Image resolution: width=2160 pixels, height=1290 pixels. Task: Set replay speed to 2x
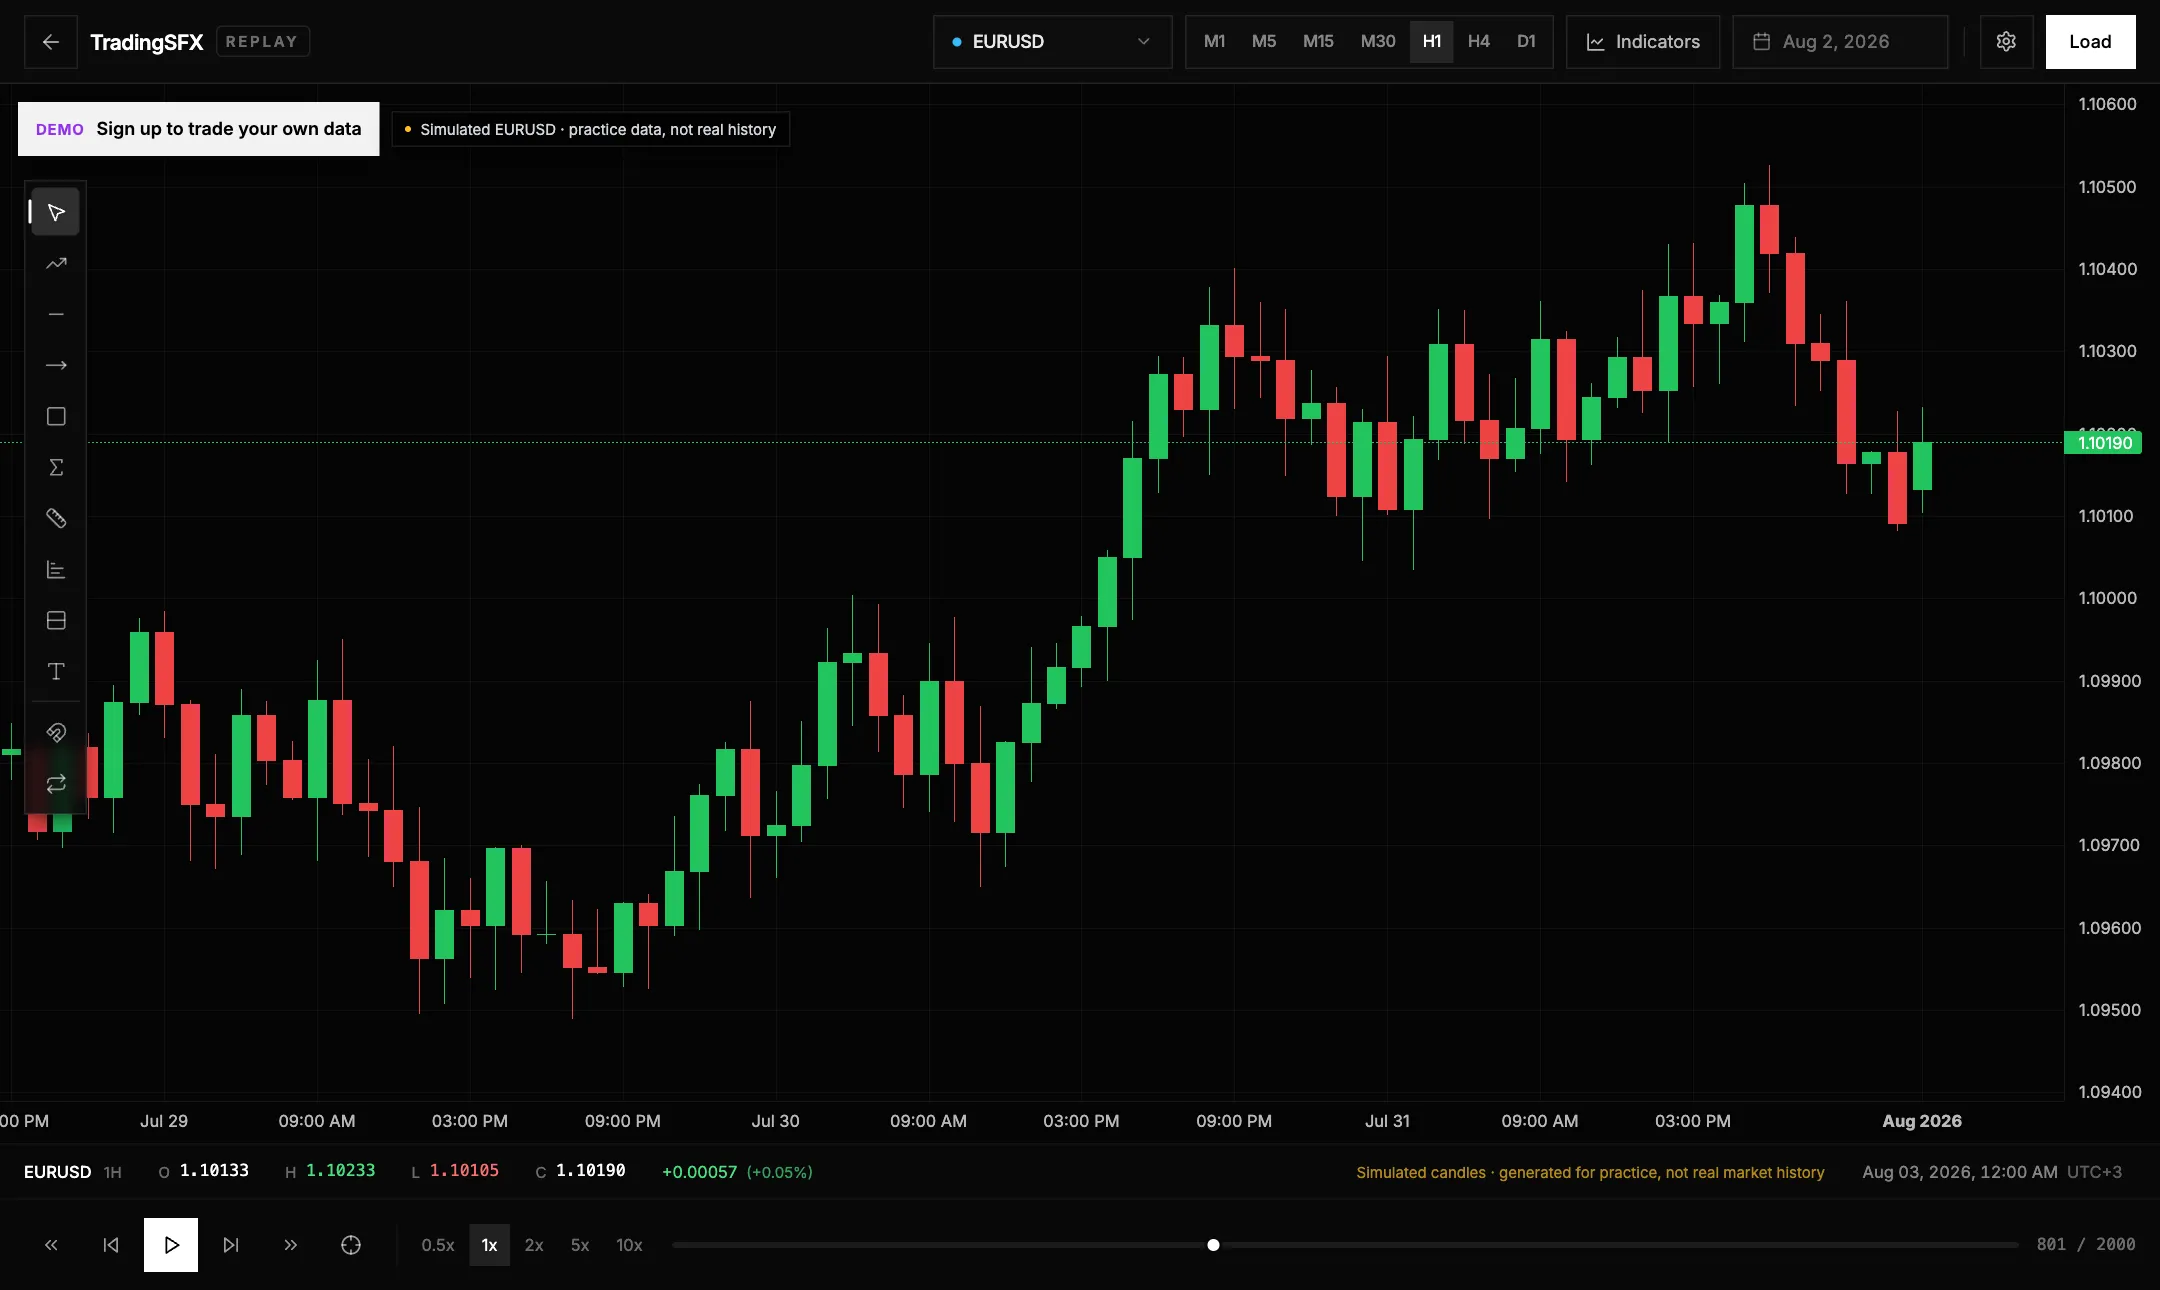tap(534, 1245)
